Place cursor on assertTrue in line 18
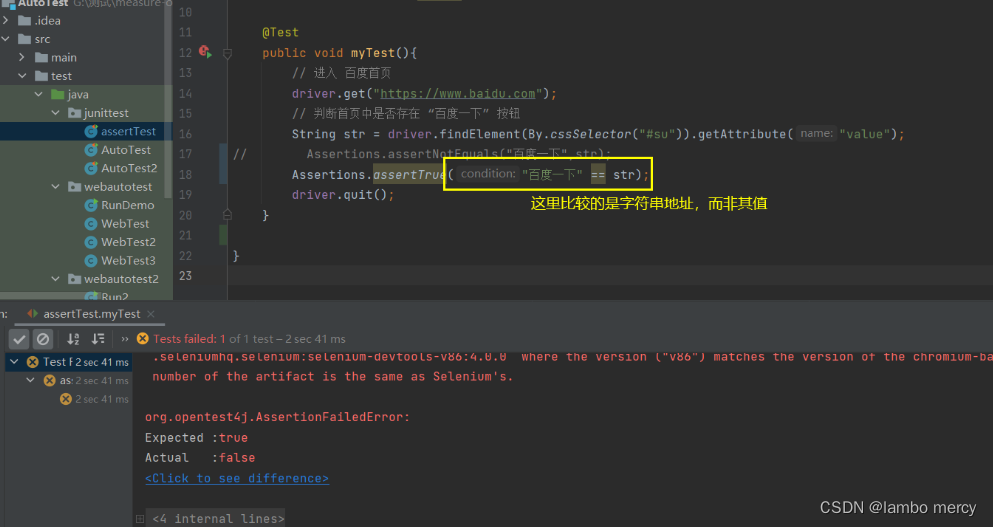993x527 pixels. 409,175
